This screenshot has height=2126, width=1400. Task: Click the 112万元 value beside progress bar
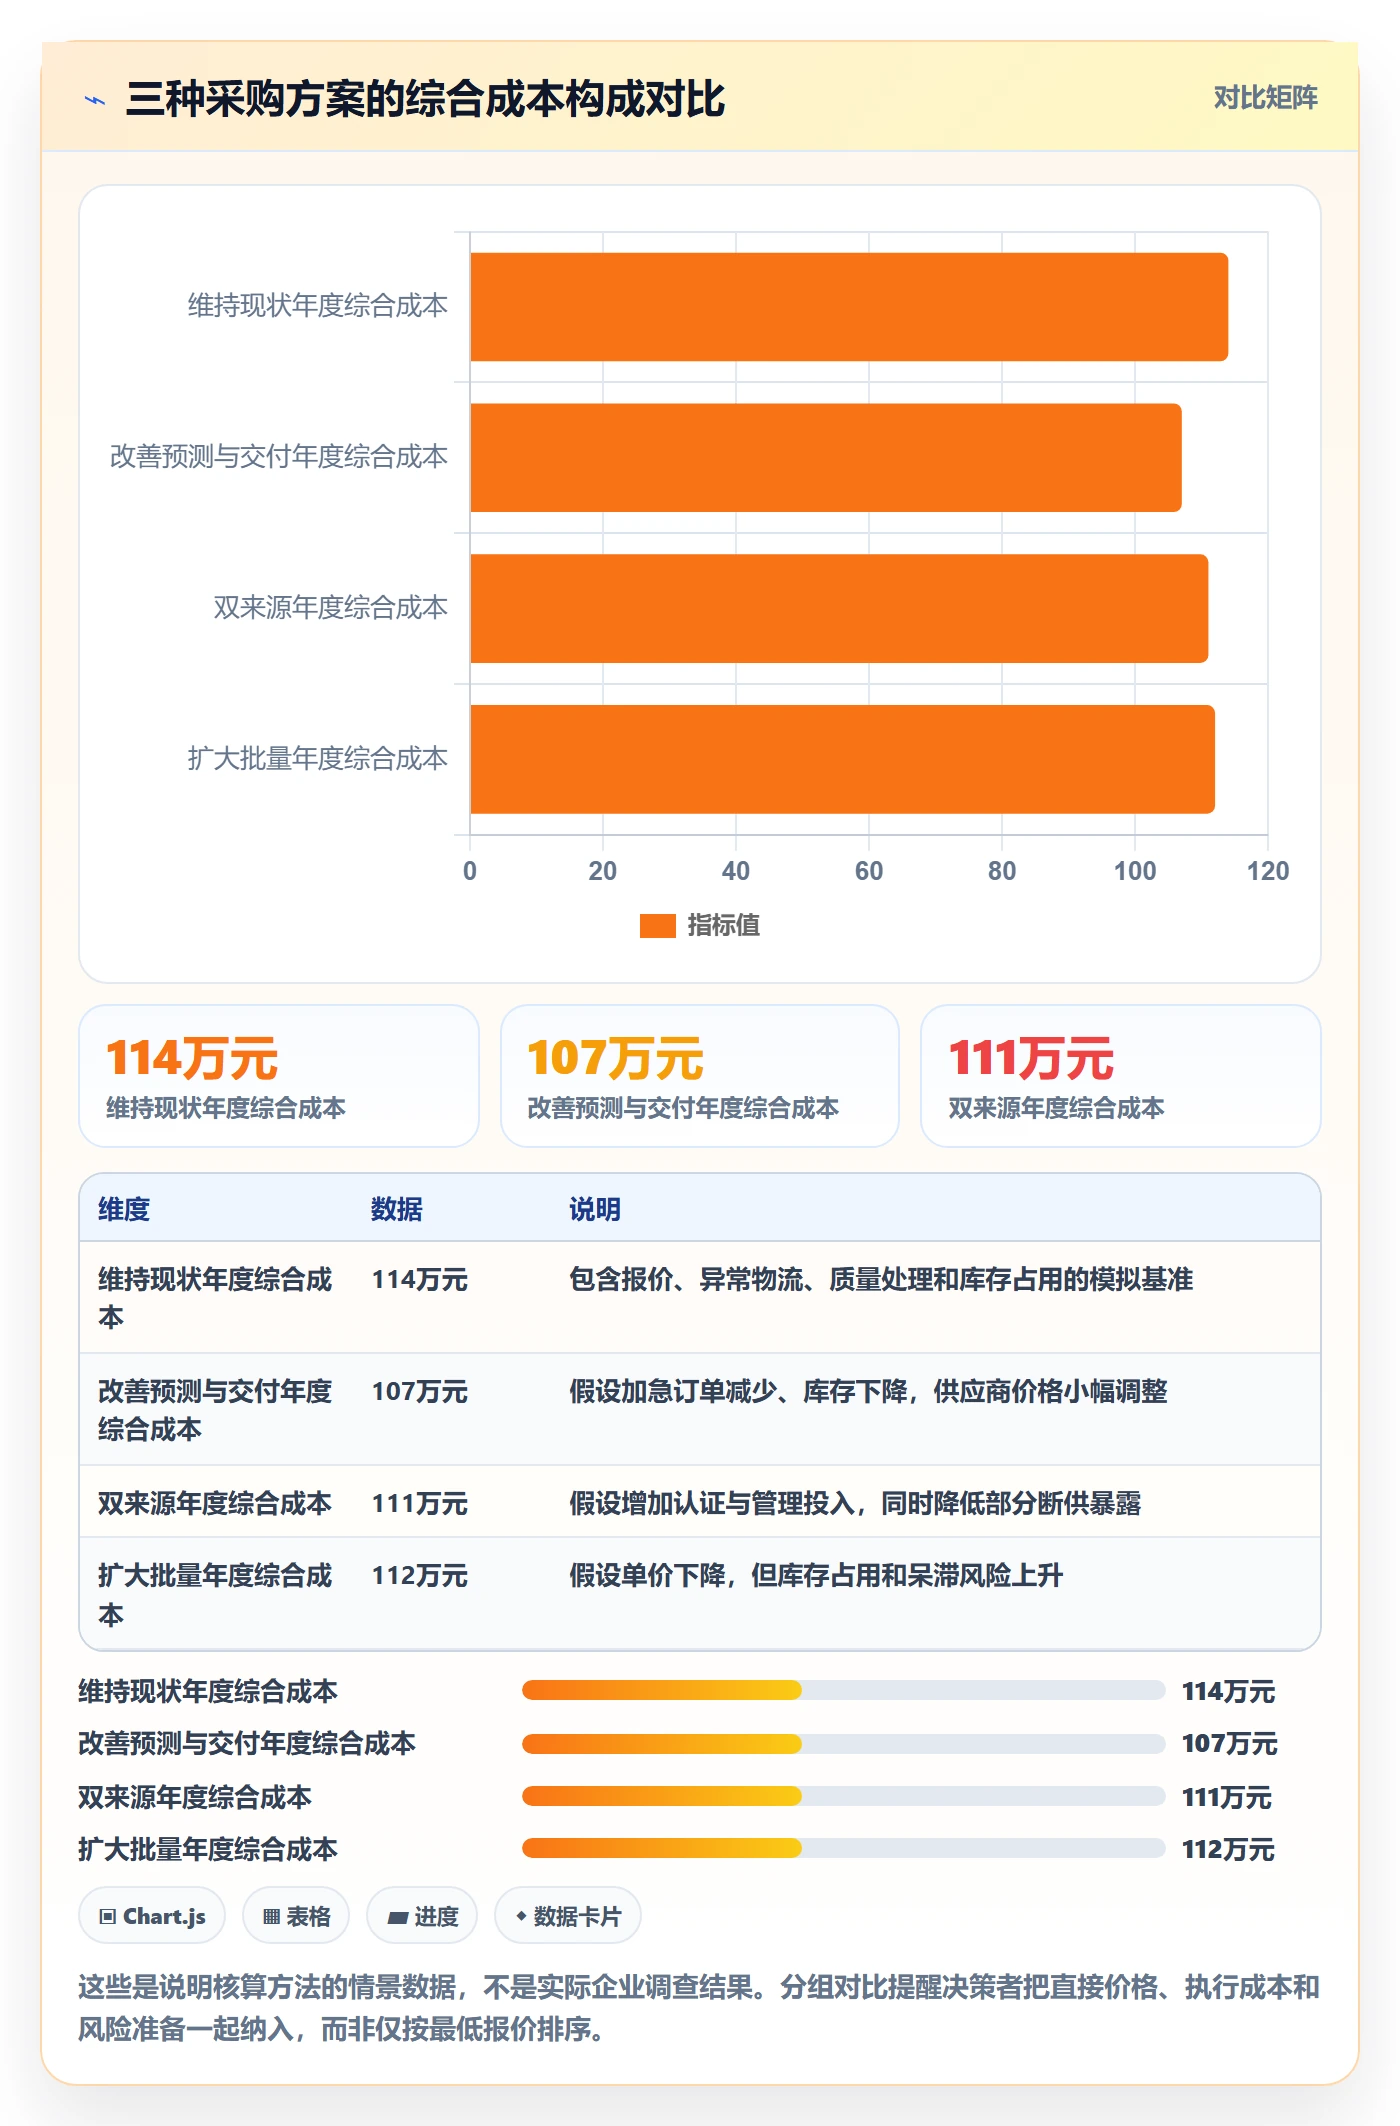click(x=1228, y=1850)
